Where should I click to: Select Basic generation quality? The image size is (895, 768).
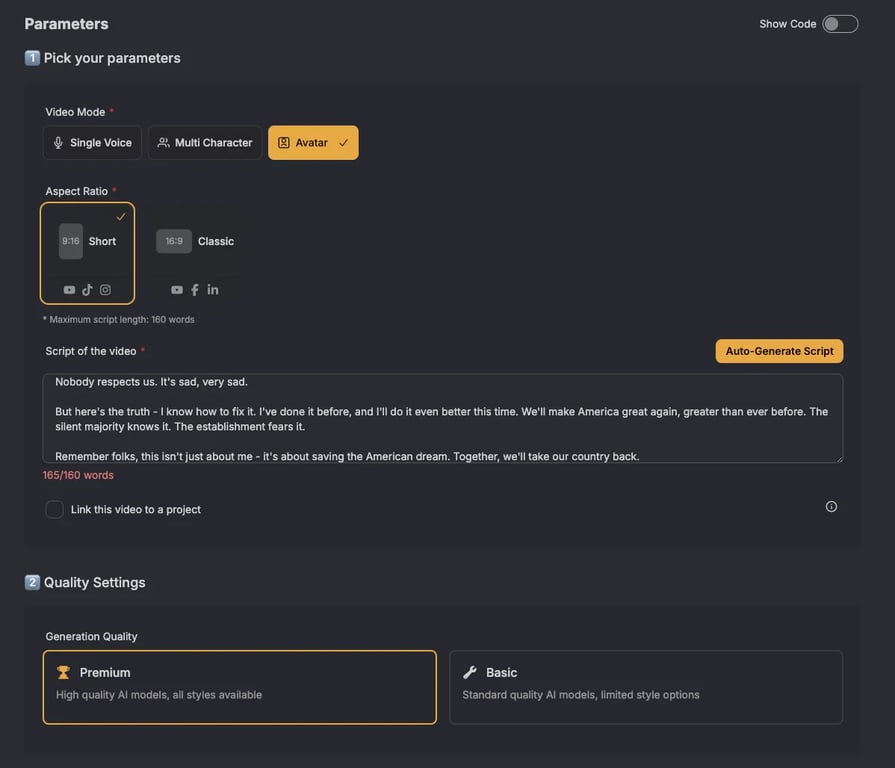point(646,687)
